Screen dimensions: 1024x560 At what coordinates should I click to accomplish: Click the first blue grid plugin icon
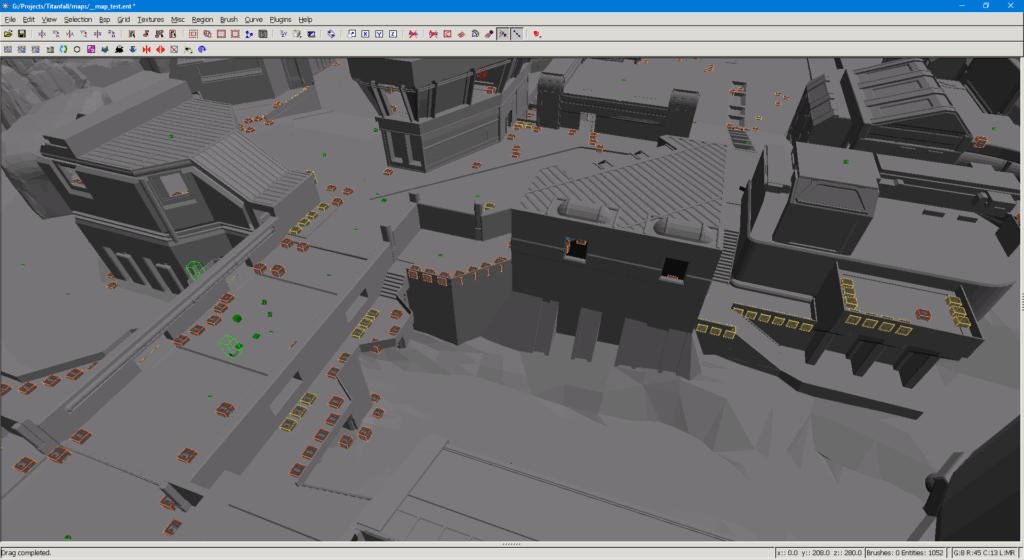[x=8, y=49]
